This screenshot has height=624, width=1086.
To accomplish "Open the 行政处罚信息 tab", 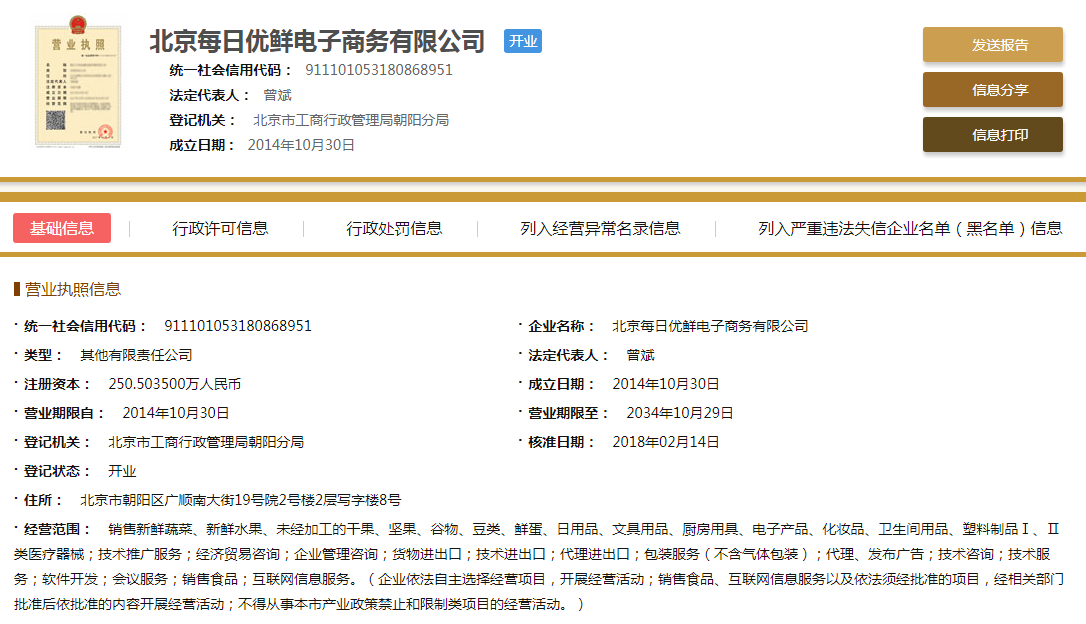I will click(x=394, y=229).
